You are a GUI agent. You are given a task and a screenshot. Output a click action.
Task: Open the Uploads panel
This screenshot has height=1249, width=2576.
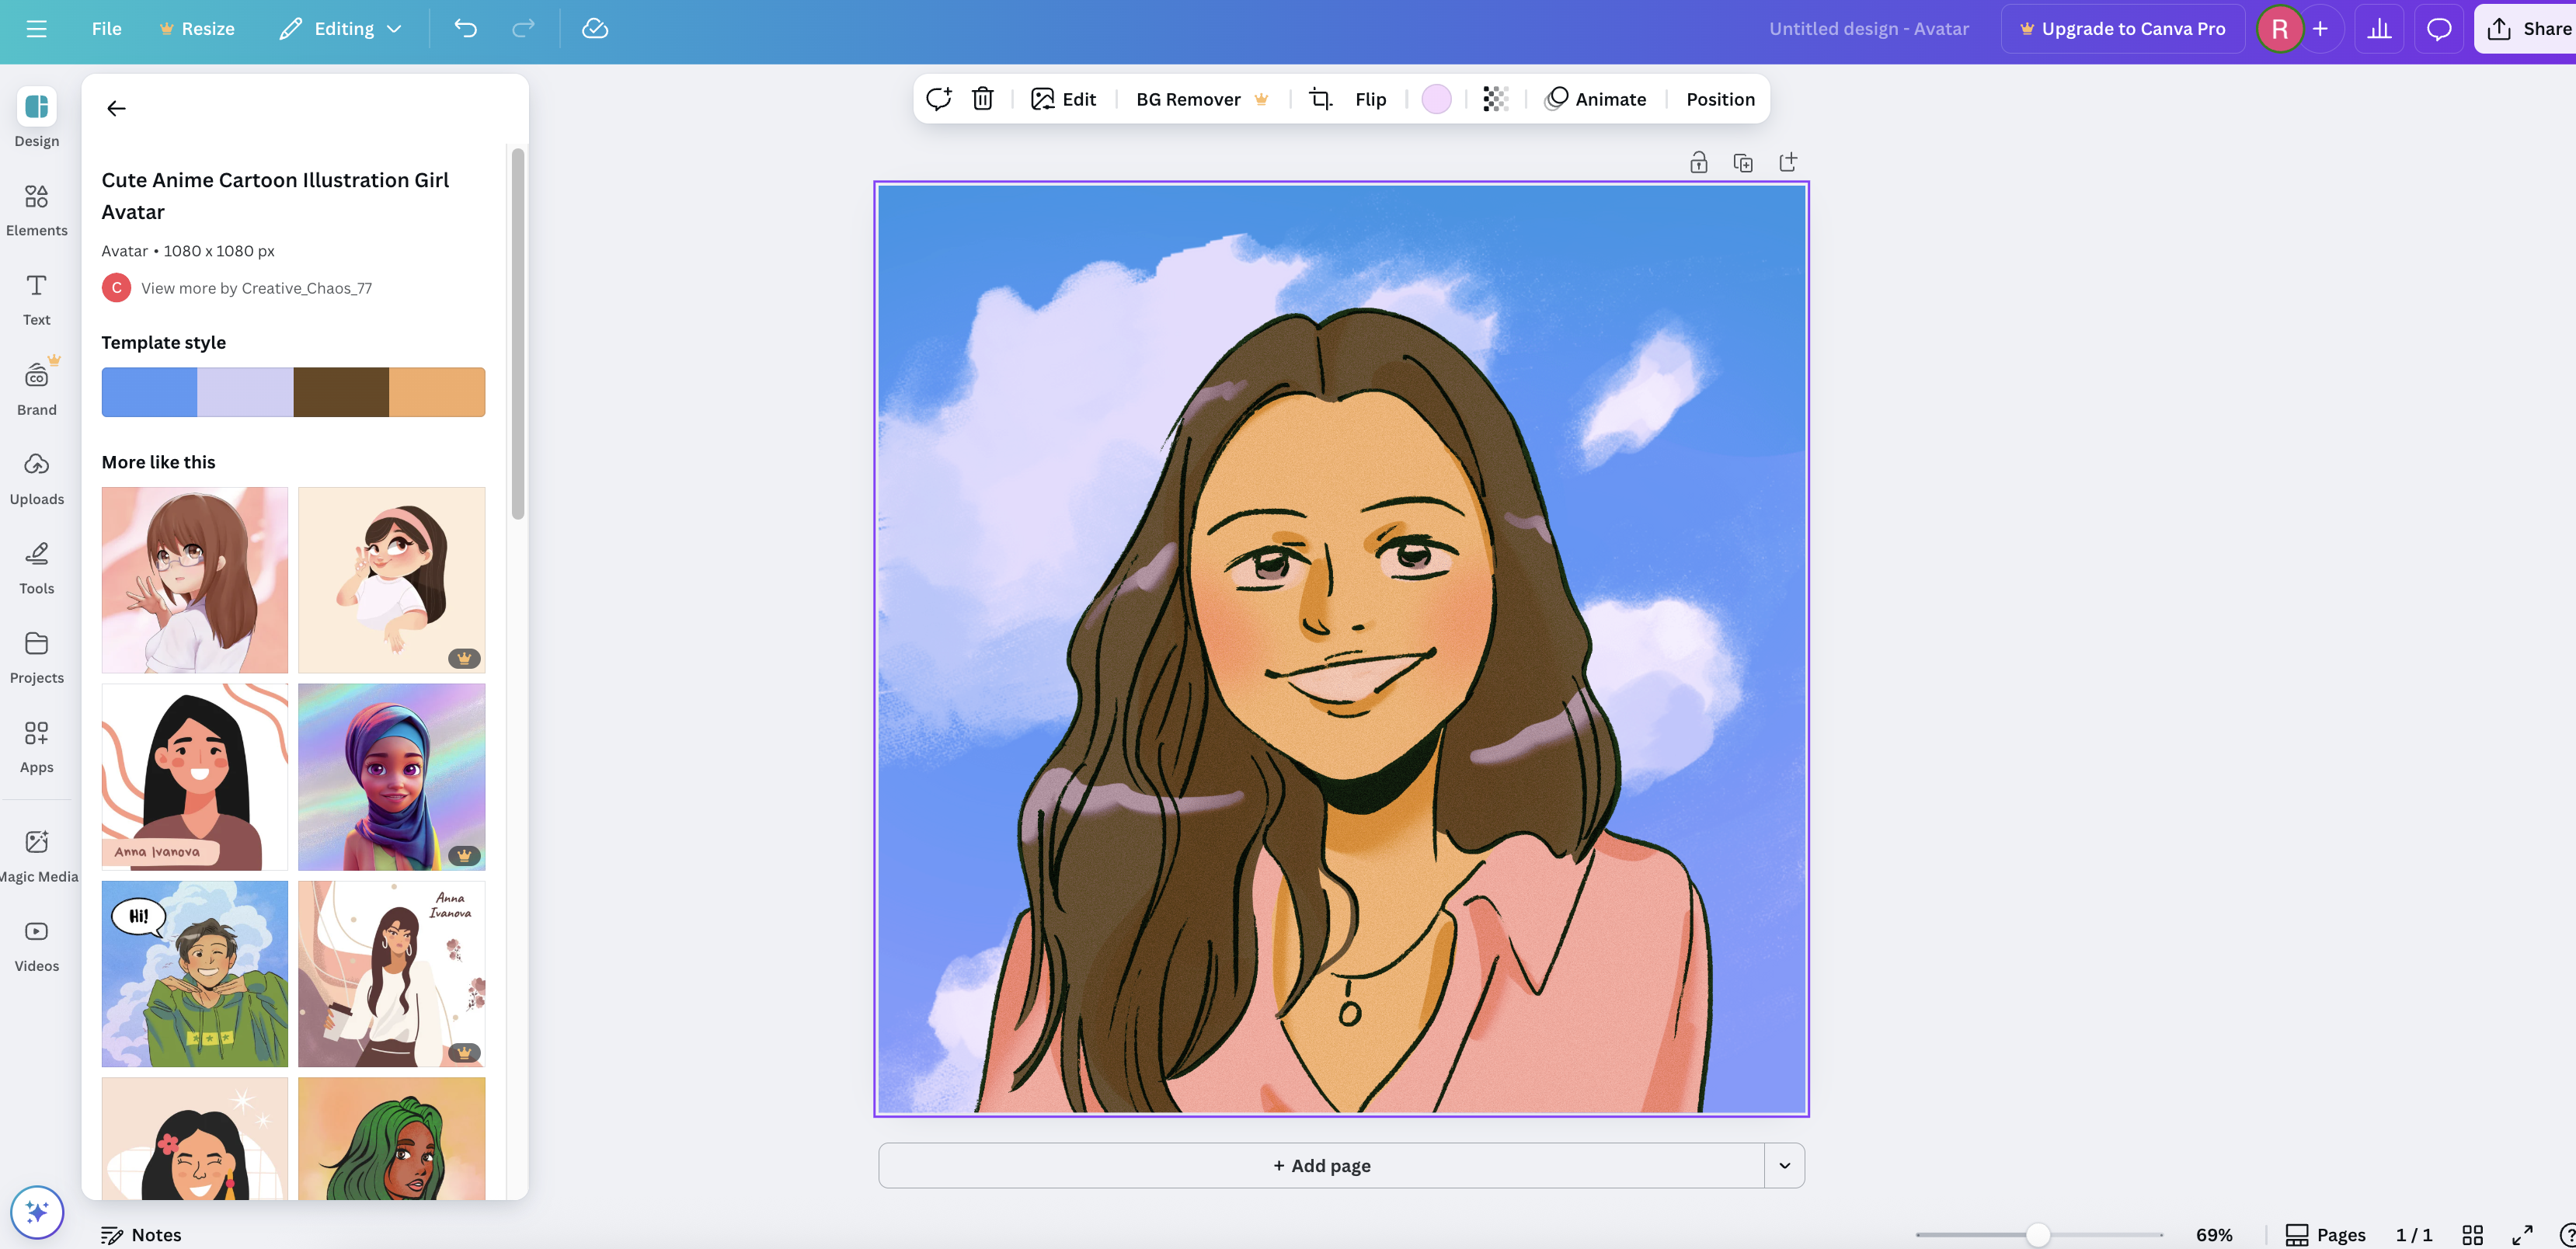[x=36, y=477]
